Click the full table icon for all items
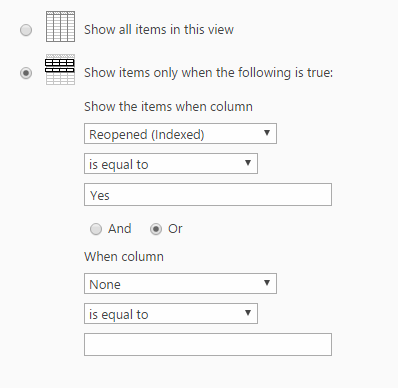The image size is (398, 388). click(60, 26)
